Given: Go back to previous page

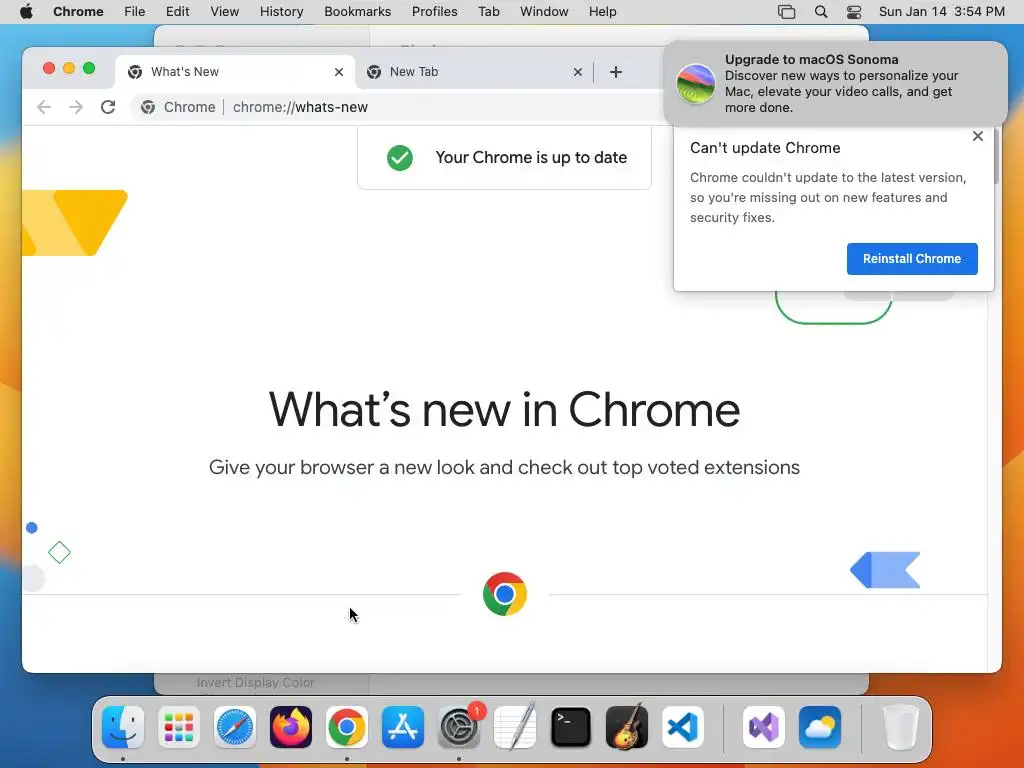Looking at the screenshot, I should [x=44, y=107].
